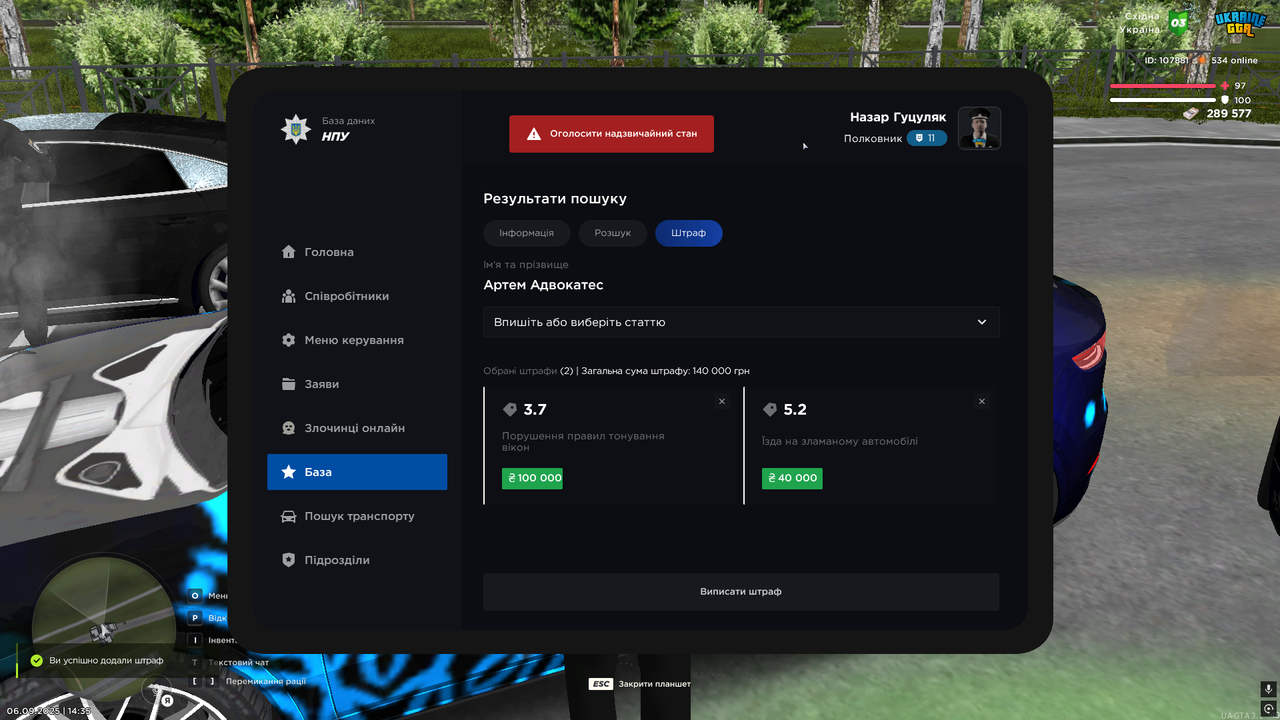Viewport: 1280px width, 720px height.
Task: Open Пошук транспорту in the sidebar
Action: (357, 516)
